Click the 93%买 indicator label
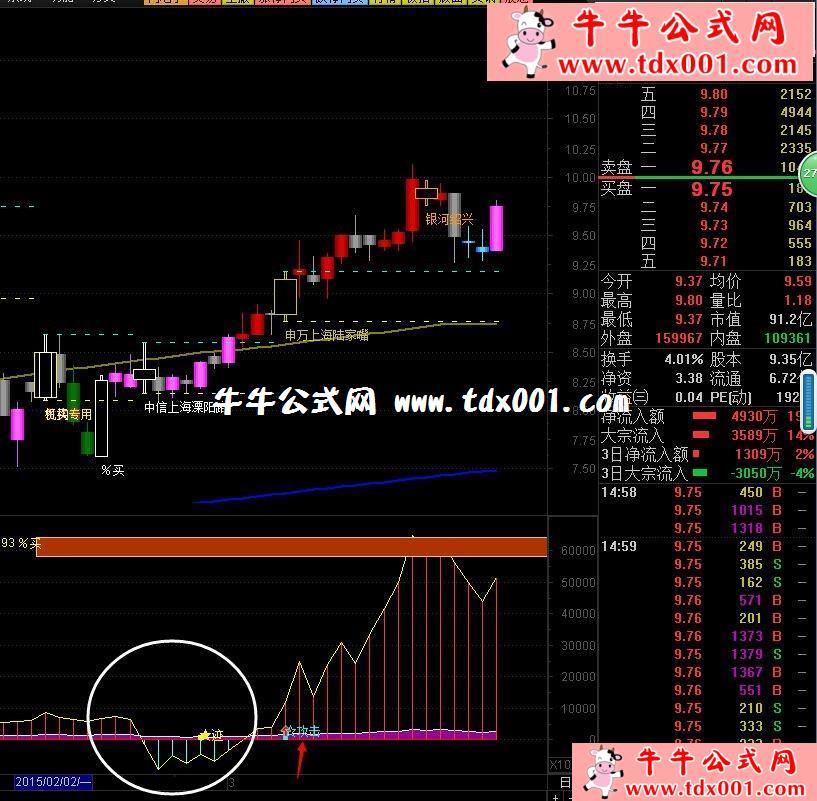 [21, 544]
